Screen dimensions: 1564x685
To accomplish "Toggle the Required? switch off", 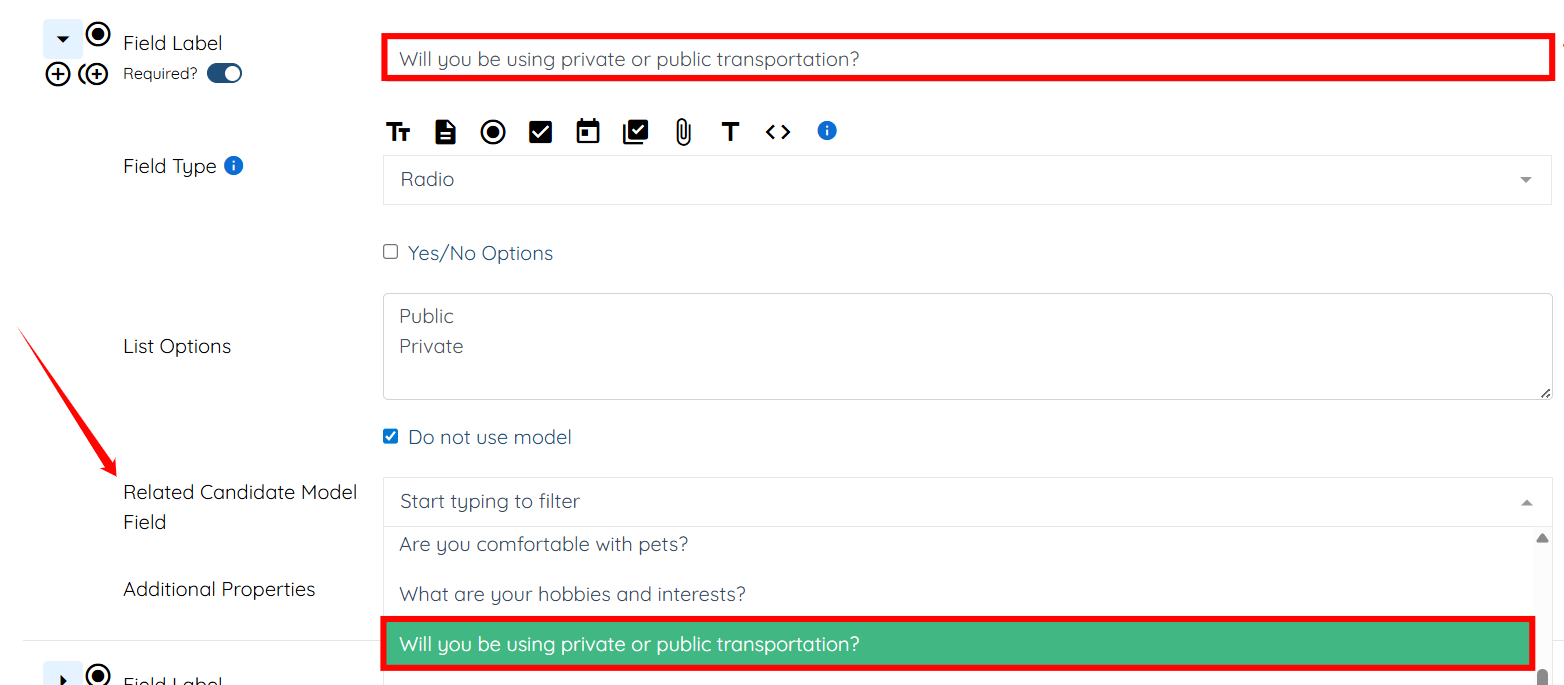I will tap(224, 74).
